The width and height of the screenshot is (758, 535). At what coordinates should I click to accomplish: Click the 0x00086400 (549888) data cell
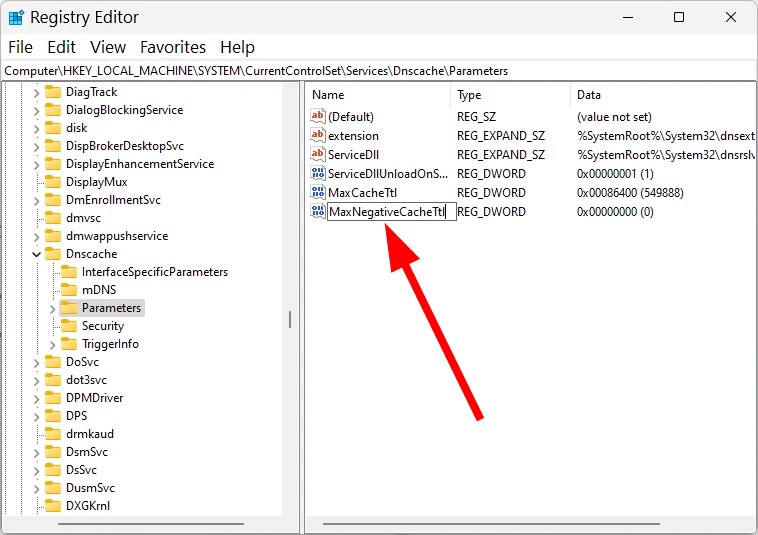click(x=630, y=193)
